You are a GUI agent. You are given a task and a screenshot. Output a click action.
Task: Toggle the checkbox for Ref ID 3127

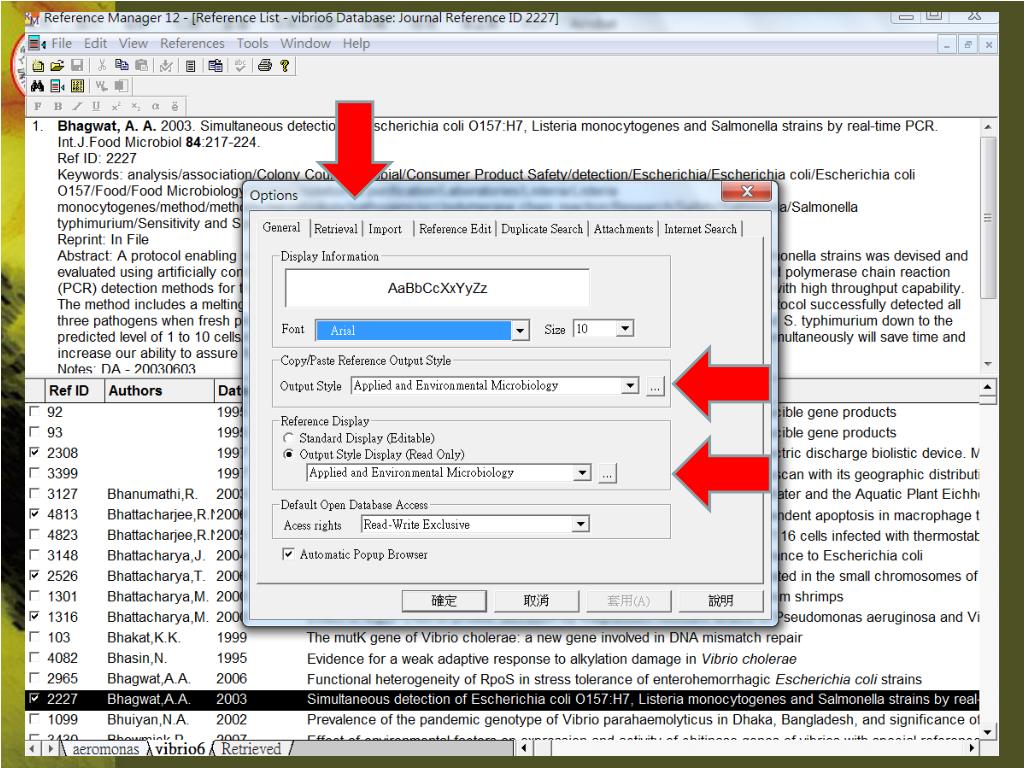pos(34,494)
